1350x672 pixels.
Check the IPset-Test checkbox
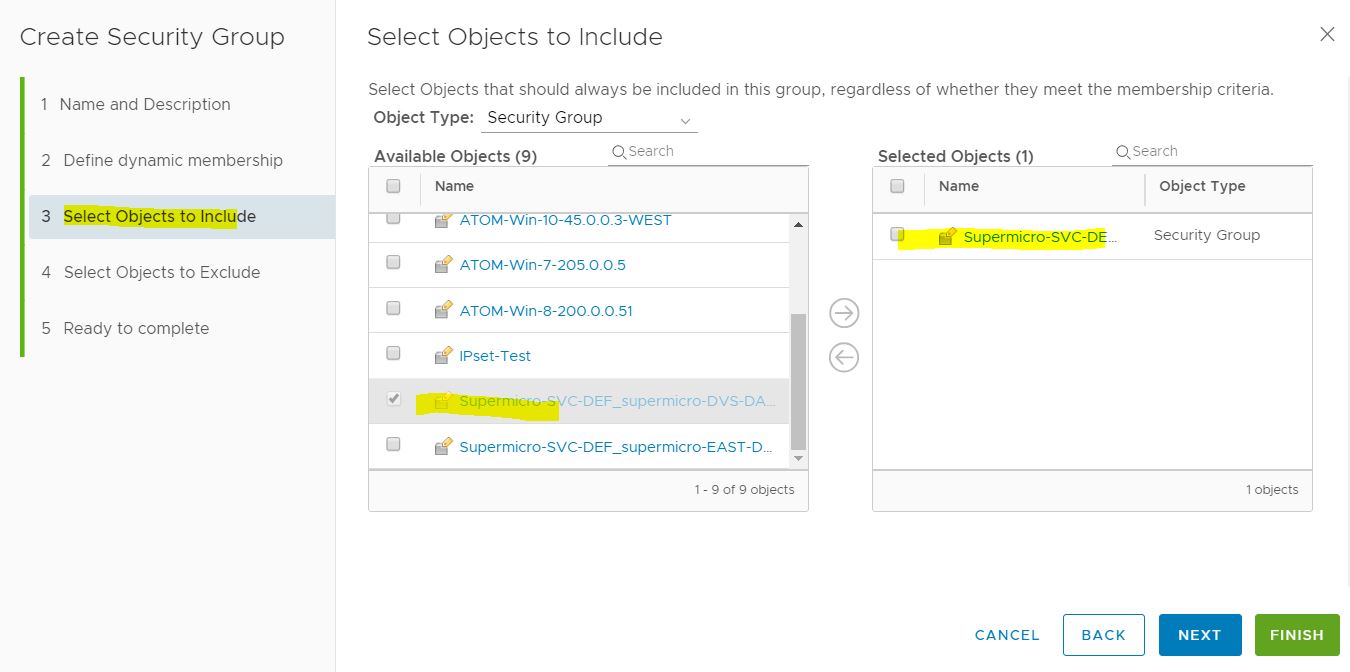(393, 353)
